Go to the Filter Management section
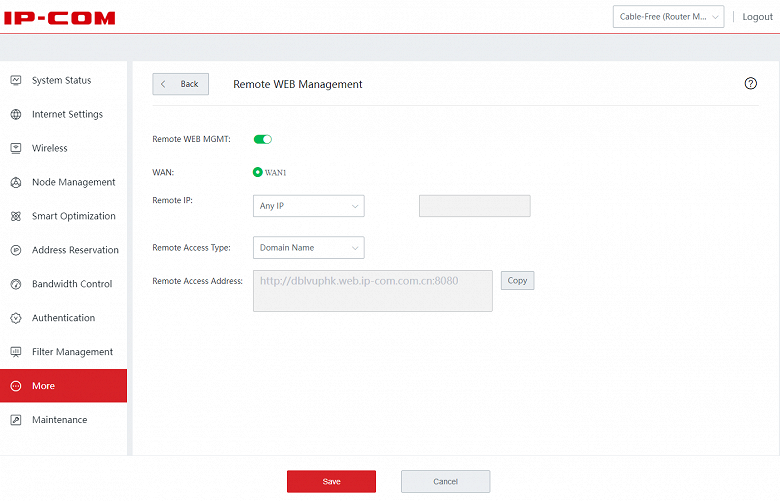780x501 pixels. pyautogui.click(x=72, y=352)
